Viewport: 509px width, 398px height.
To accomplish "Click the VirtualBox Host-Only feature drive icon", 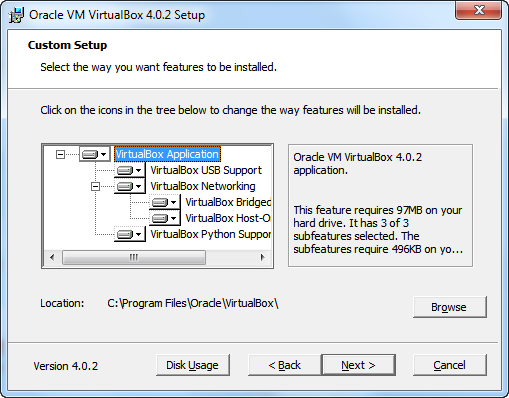I will (x=160, y=218).
